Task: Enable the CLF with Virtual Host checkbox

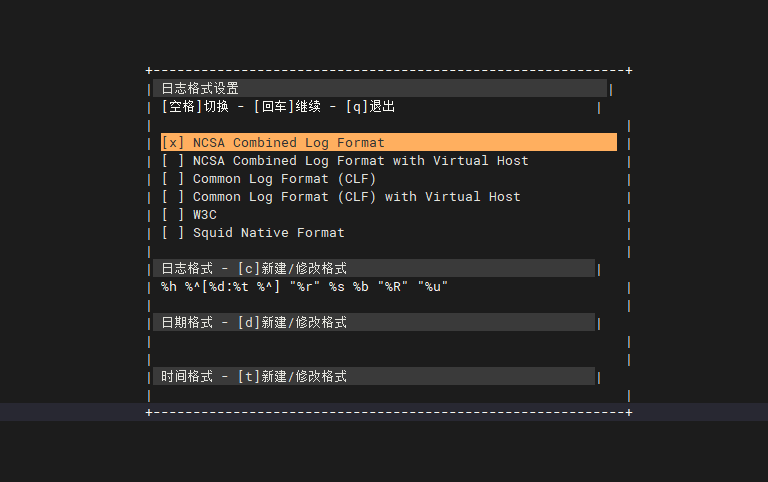Action: coord(173,197)
